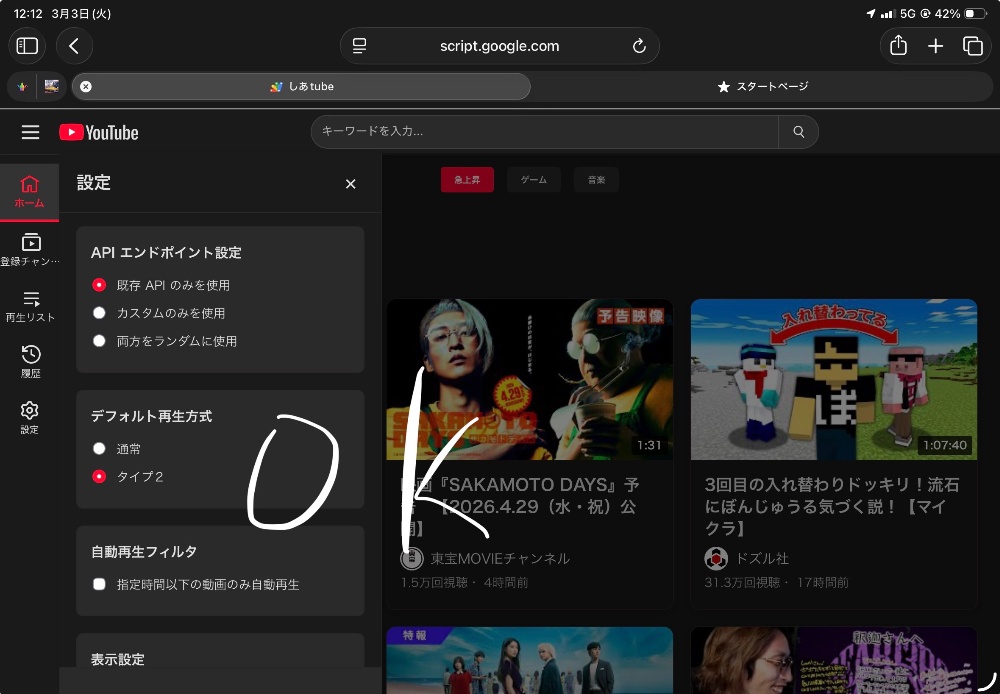Click the search magnifier button
Screen dimensions: 1000x694
pyautogui.click(x=798, y=132)
